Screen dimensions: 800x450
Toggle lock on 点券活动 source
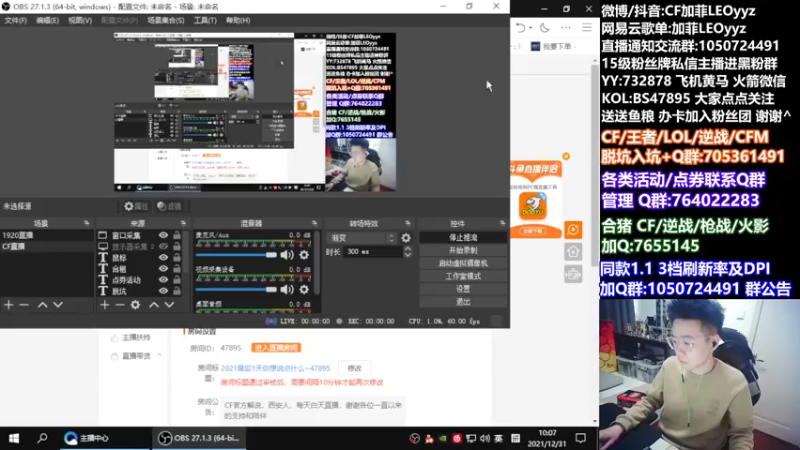[177, 280]
